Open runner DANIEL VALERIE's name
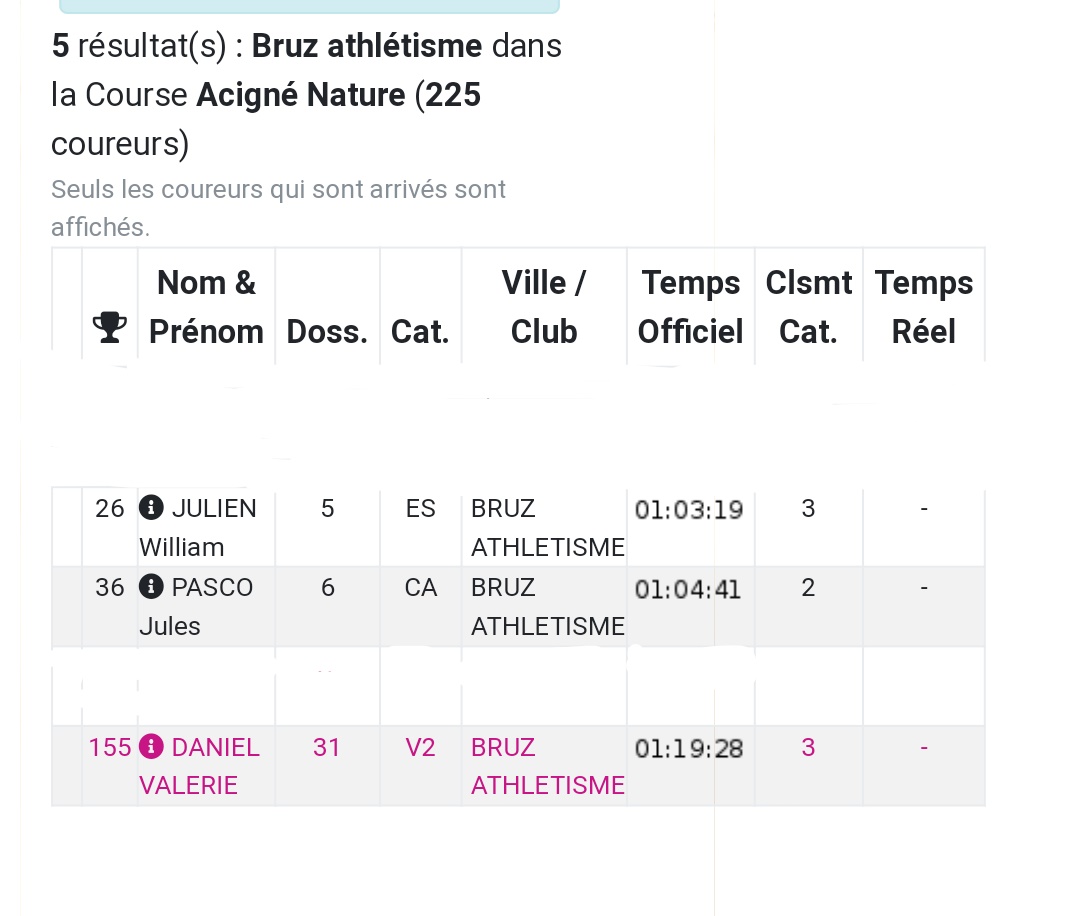The image size is (1073, 916). point(199,766)
